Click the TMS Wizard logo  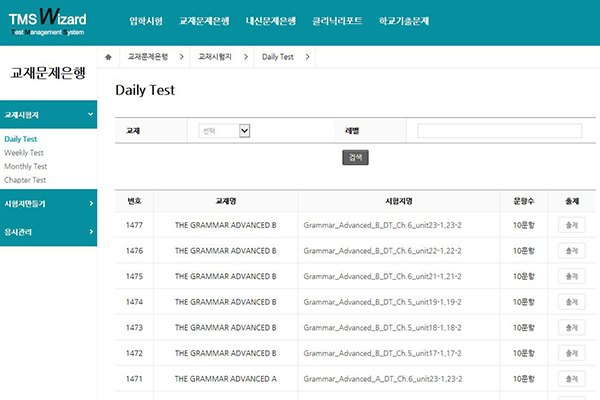pyautogui.click(x=47, y=22)
